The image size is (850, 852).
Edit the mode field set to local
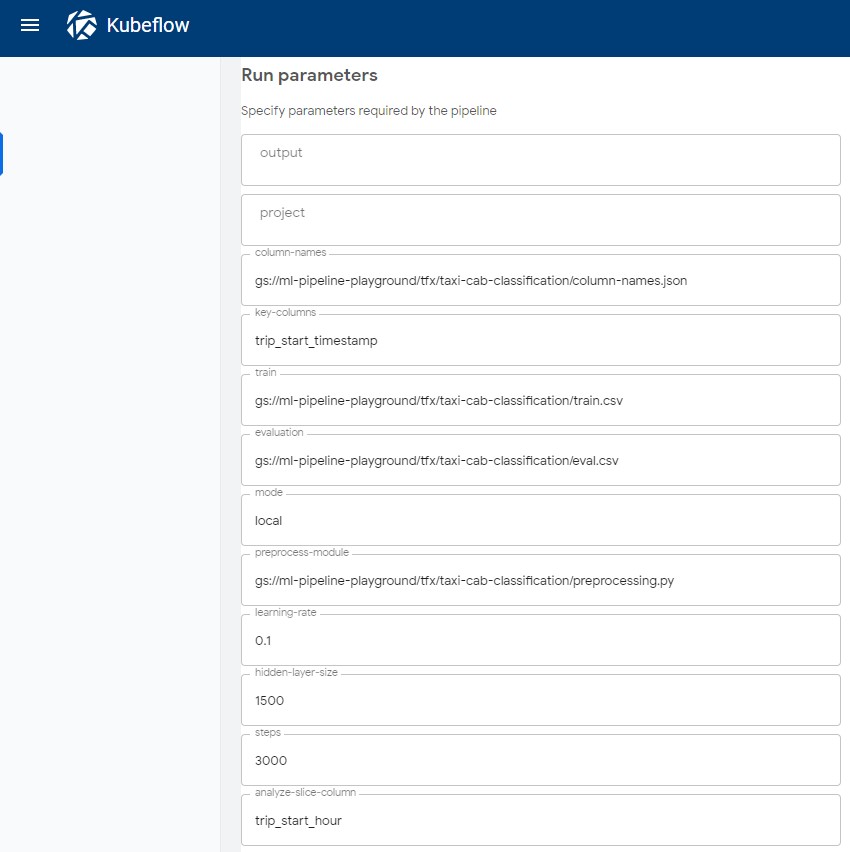(541, 520)
